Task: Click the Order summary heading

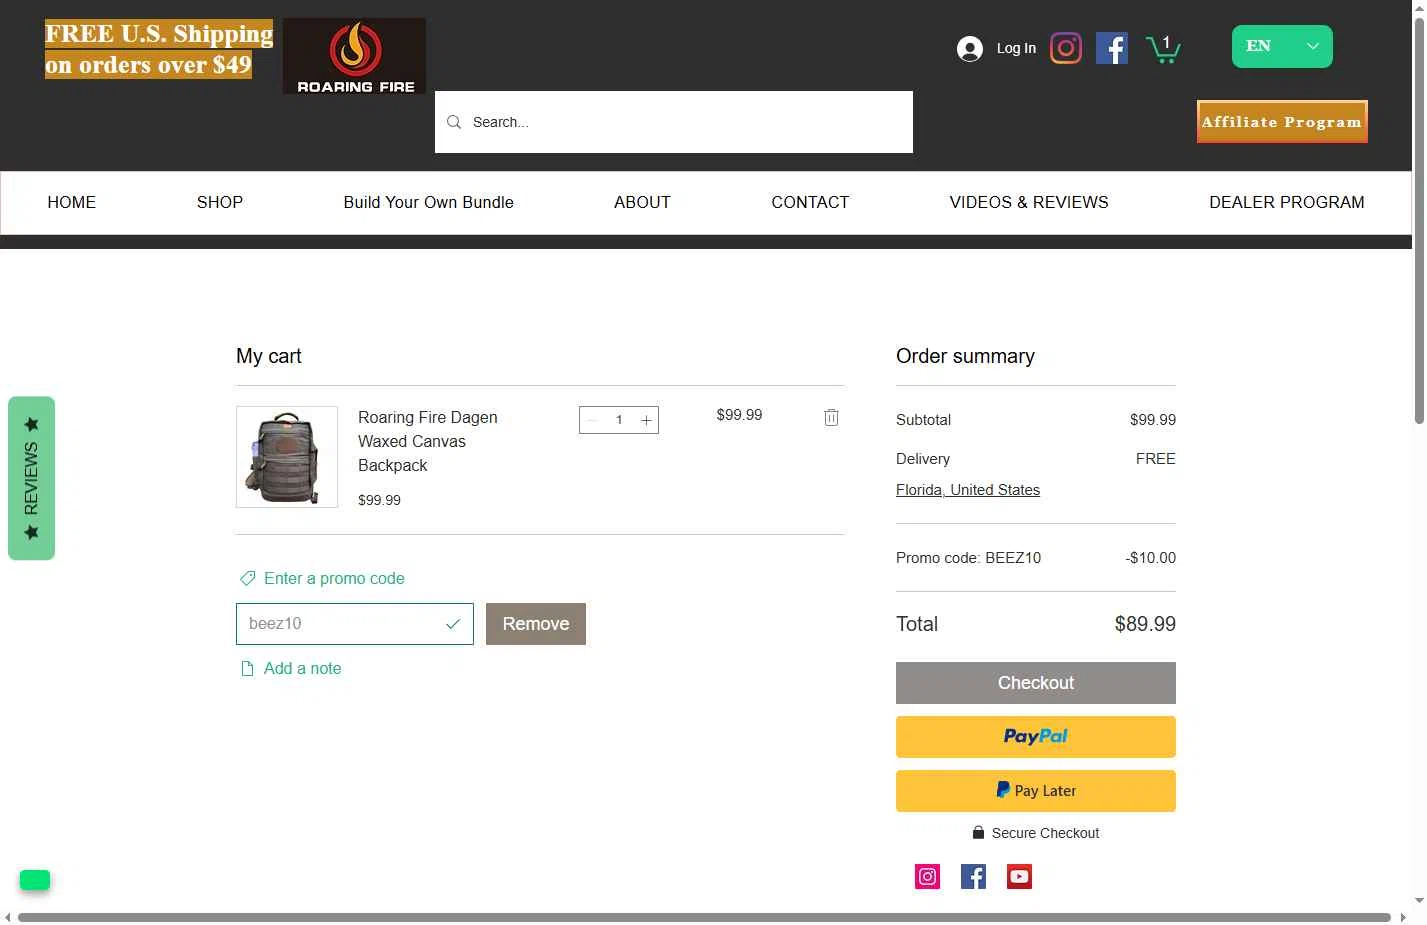Action: pos(965,356)
